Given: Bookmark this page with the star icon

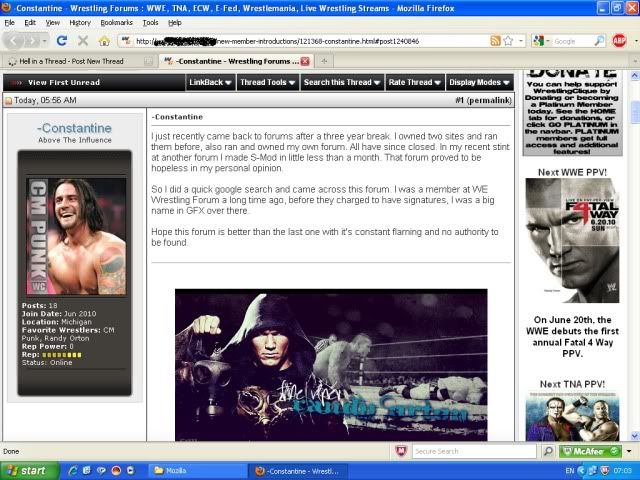Looking at the screenshot, I should point(508,40).
